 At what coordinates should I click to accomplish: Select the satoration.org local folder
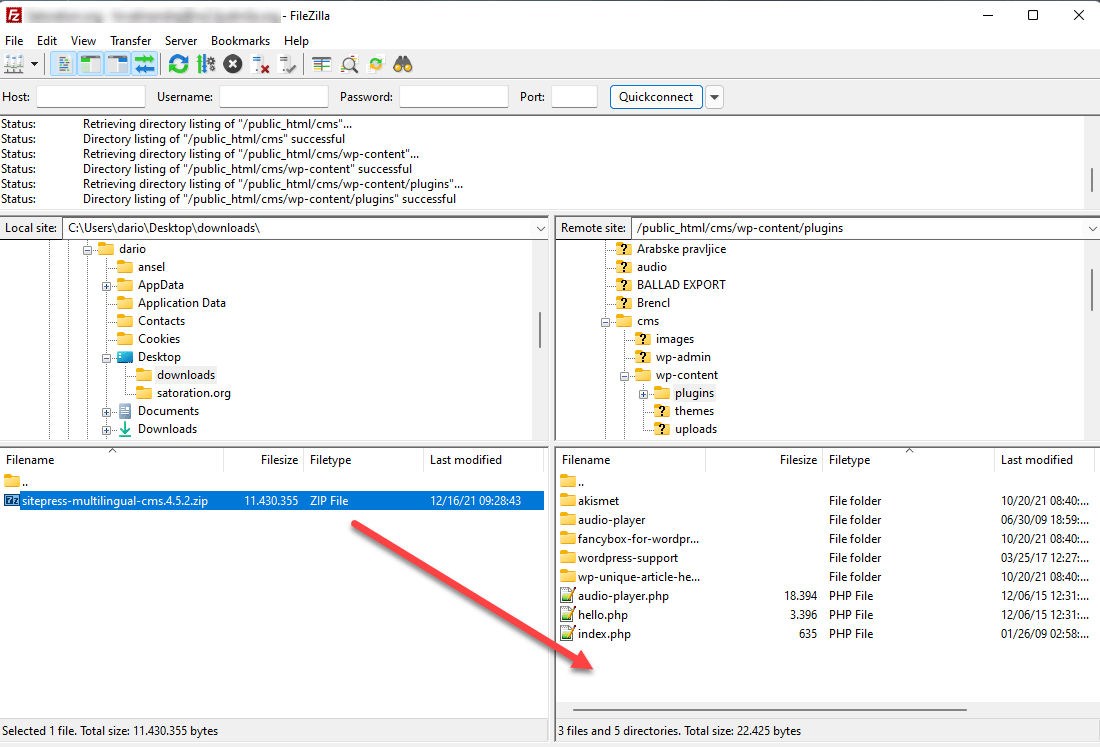coord(194,393)
